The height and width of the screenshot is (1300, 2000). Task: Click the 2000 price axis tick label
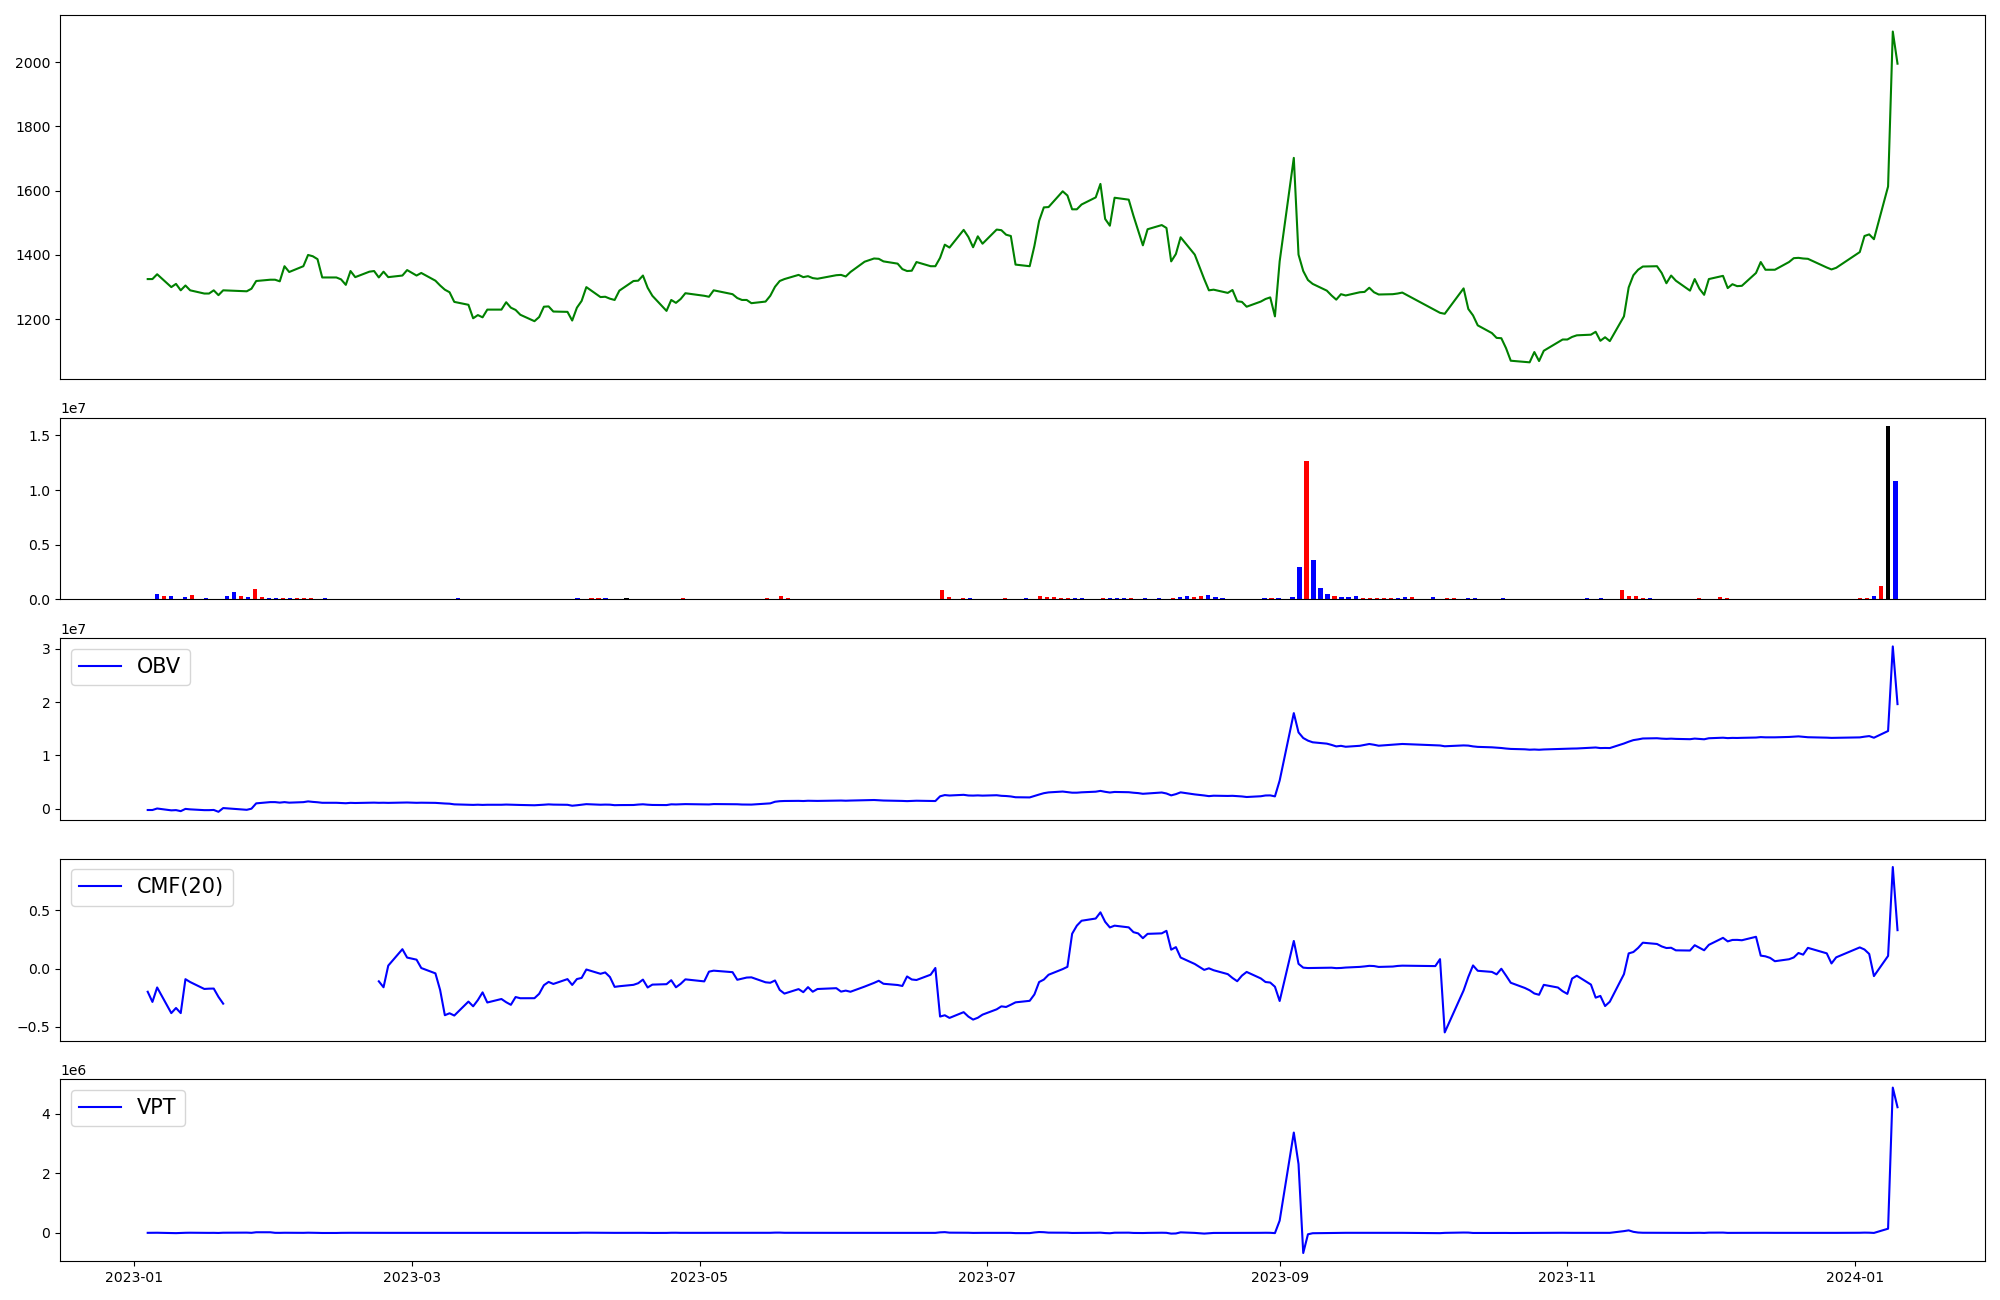[32, 63]
